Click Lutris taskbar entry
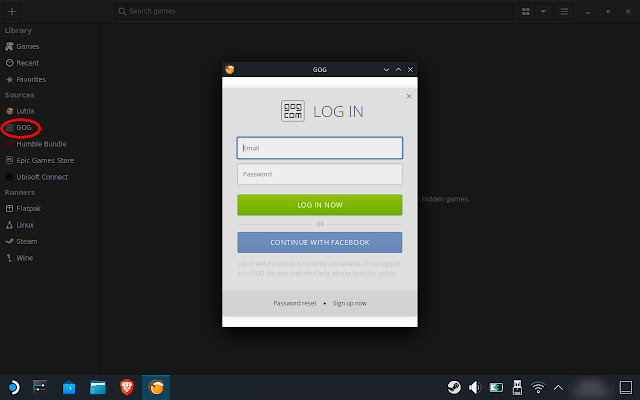Viewport: 640px width, 400px height. point(156,387)
